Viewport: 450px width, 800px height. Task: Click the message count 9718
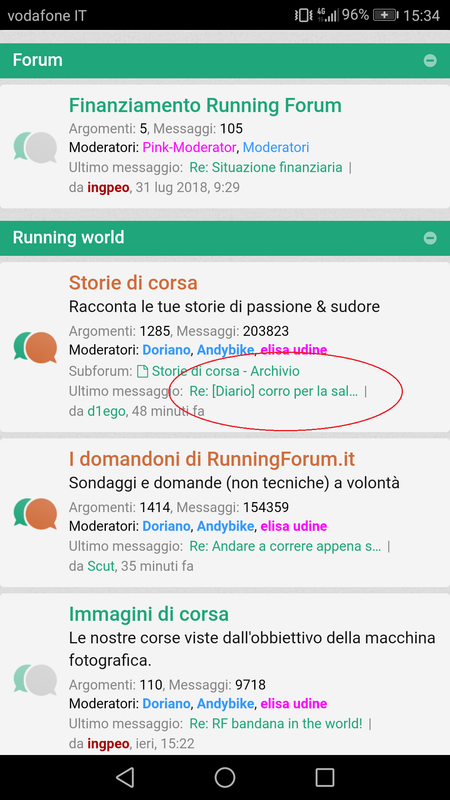(251, 685)
